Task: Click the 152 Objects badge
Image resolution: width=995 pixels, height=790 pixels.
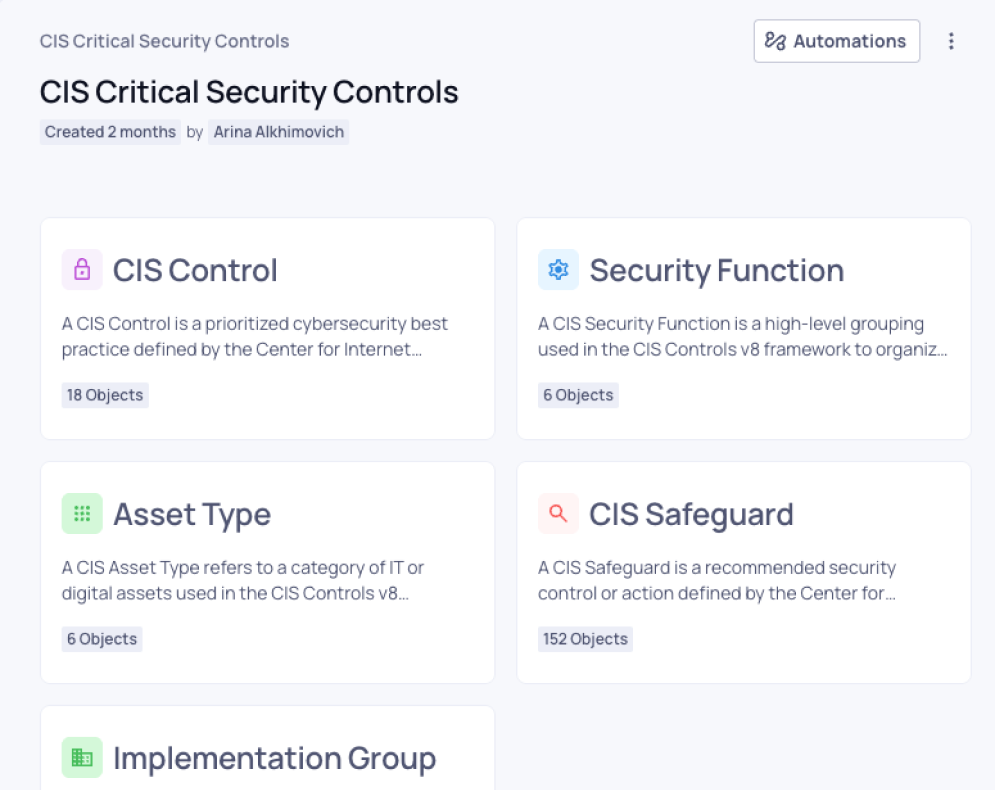Action: tap(585, 639)
